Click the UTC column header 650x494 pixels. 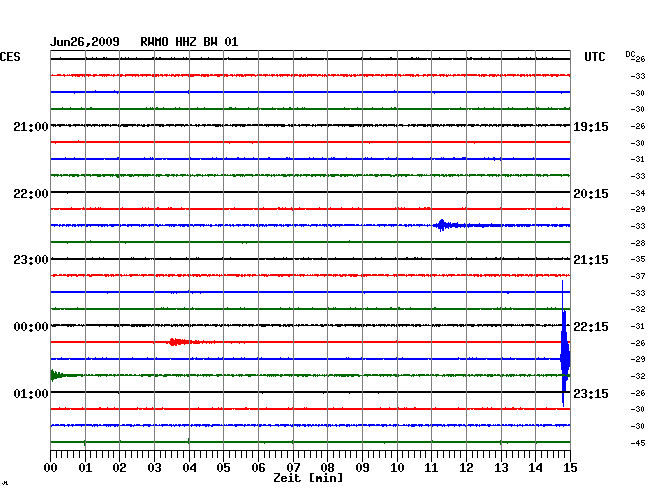[594, 57]
